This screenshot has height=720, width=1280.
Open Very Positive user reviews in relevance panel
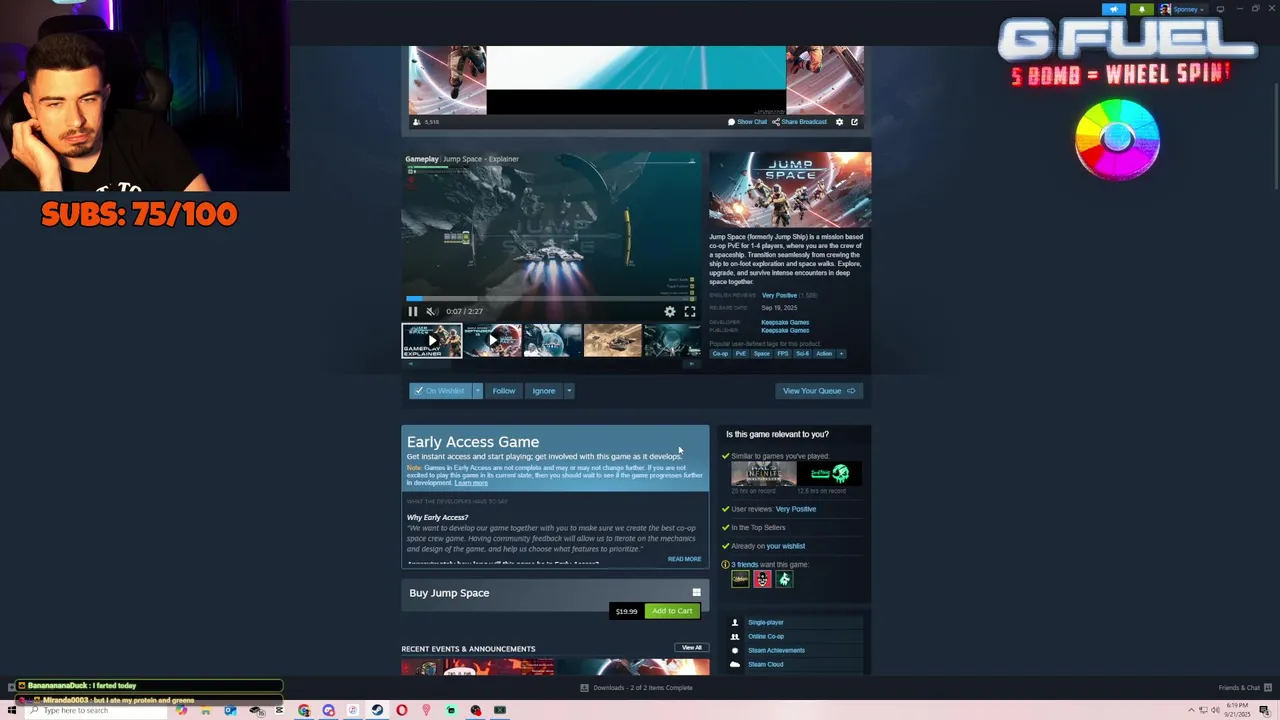[796, 509]
